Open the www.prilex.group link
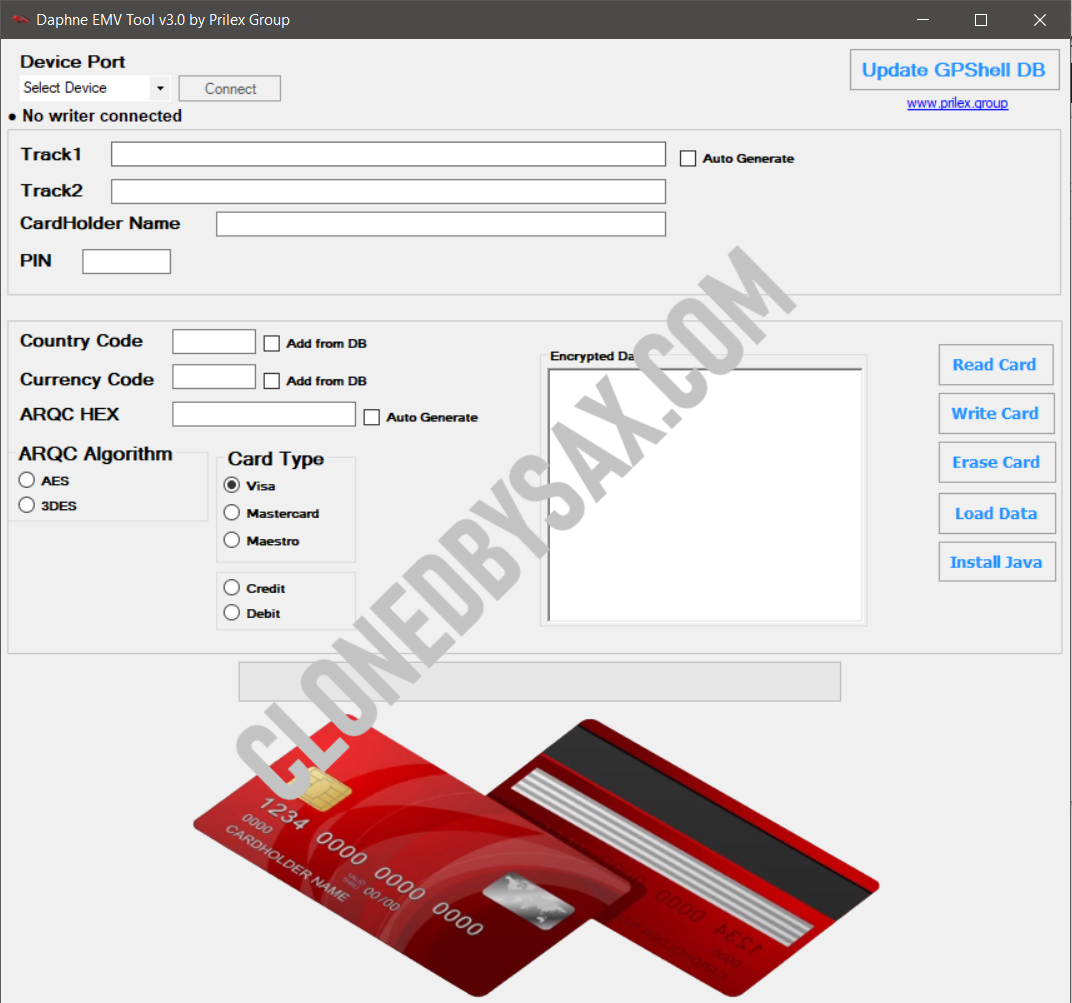Screen dimensions: 1072x1003 957,103
